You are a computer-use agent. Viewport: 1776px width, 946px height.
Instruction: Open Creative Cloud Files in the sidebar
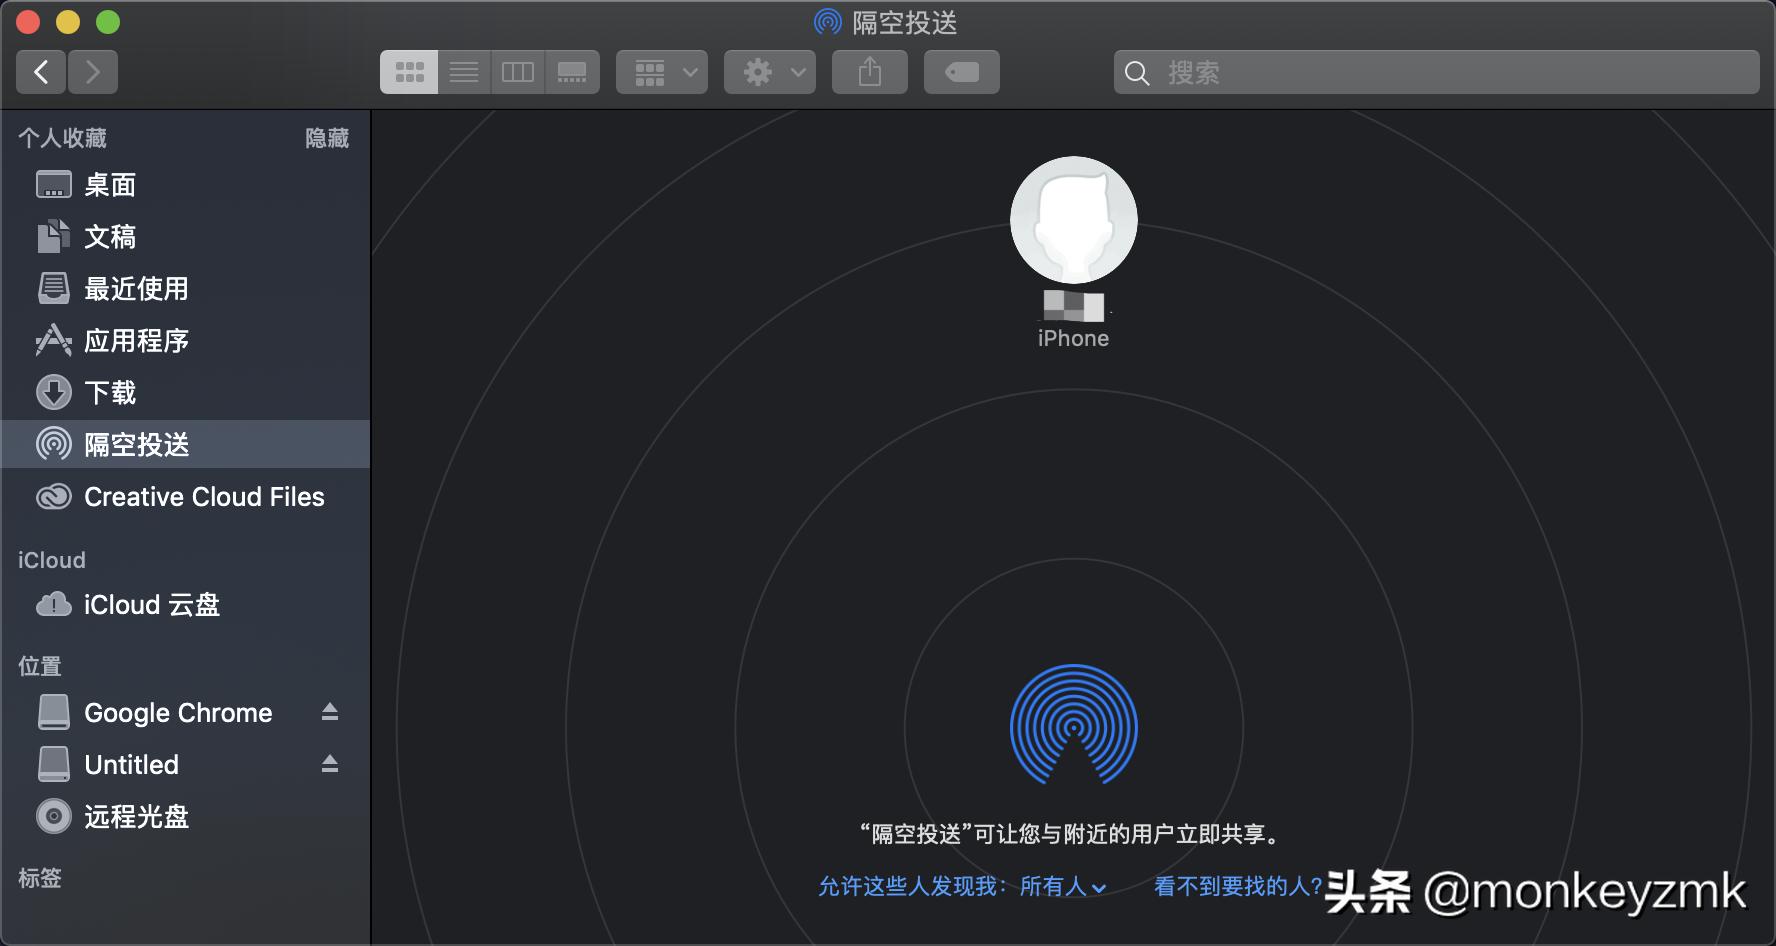click(204, 496)
